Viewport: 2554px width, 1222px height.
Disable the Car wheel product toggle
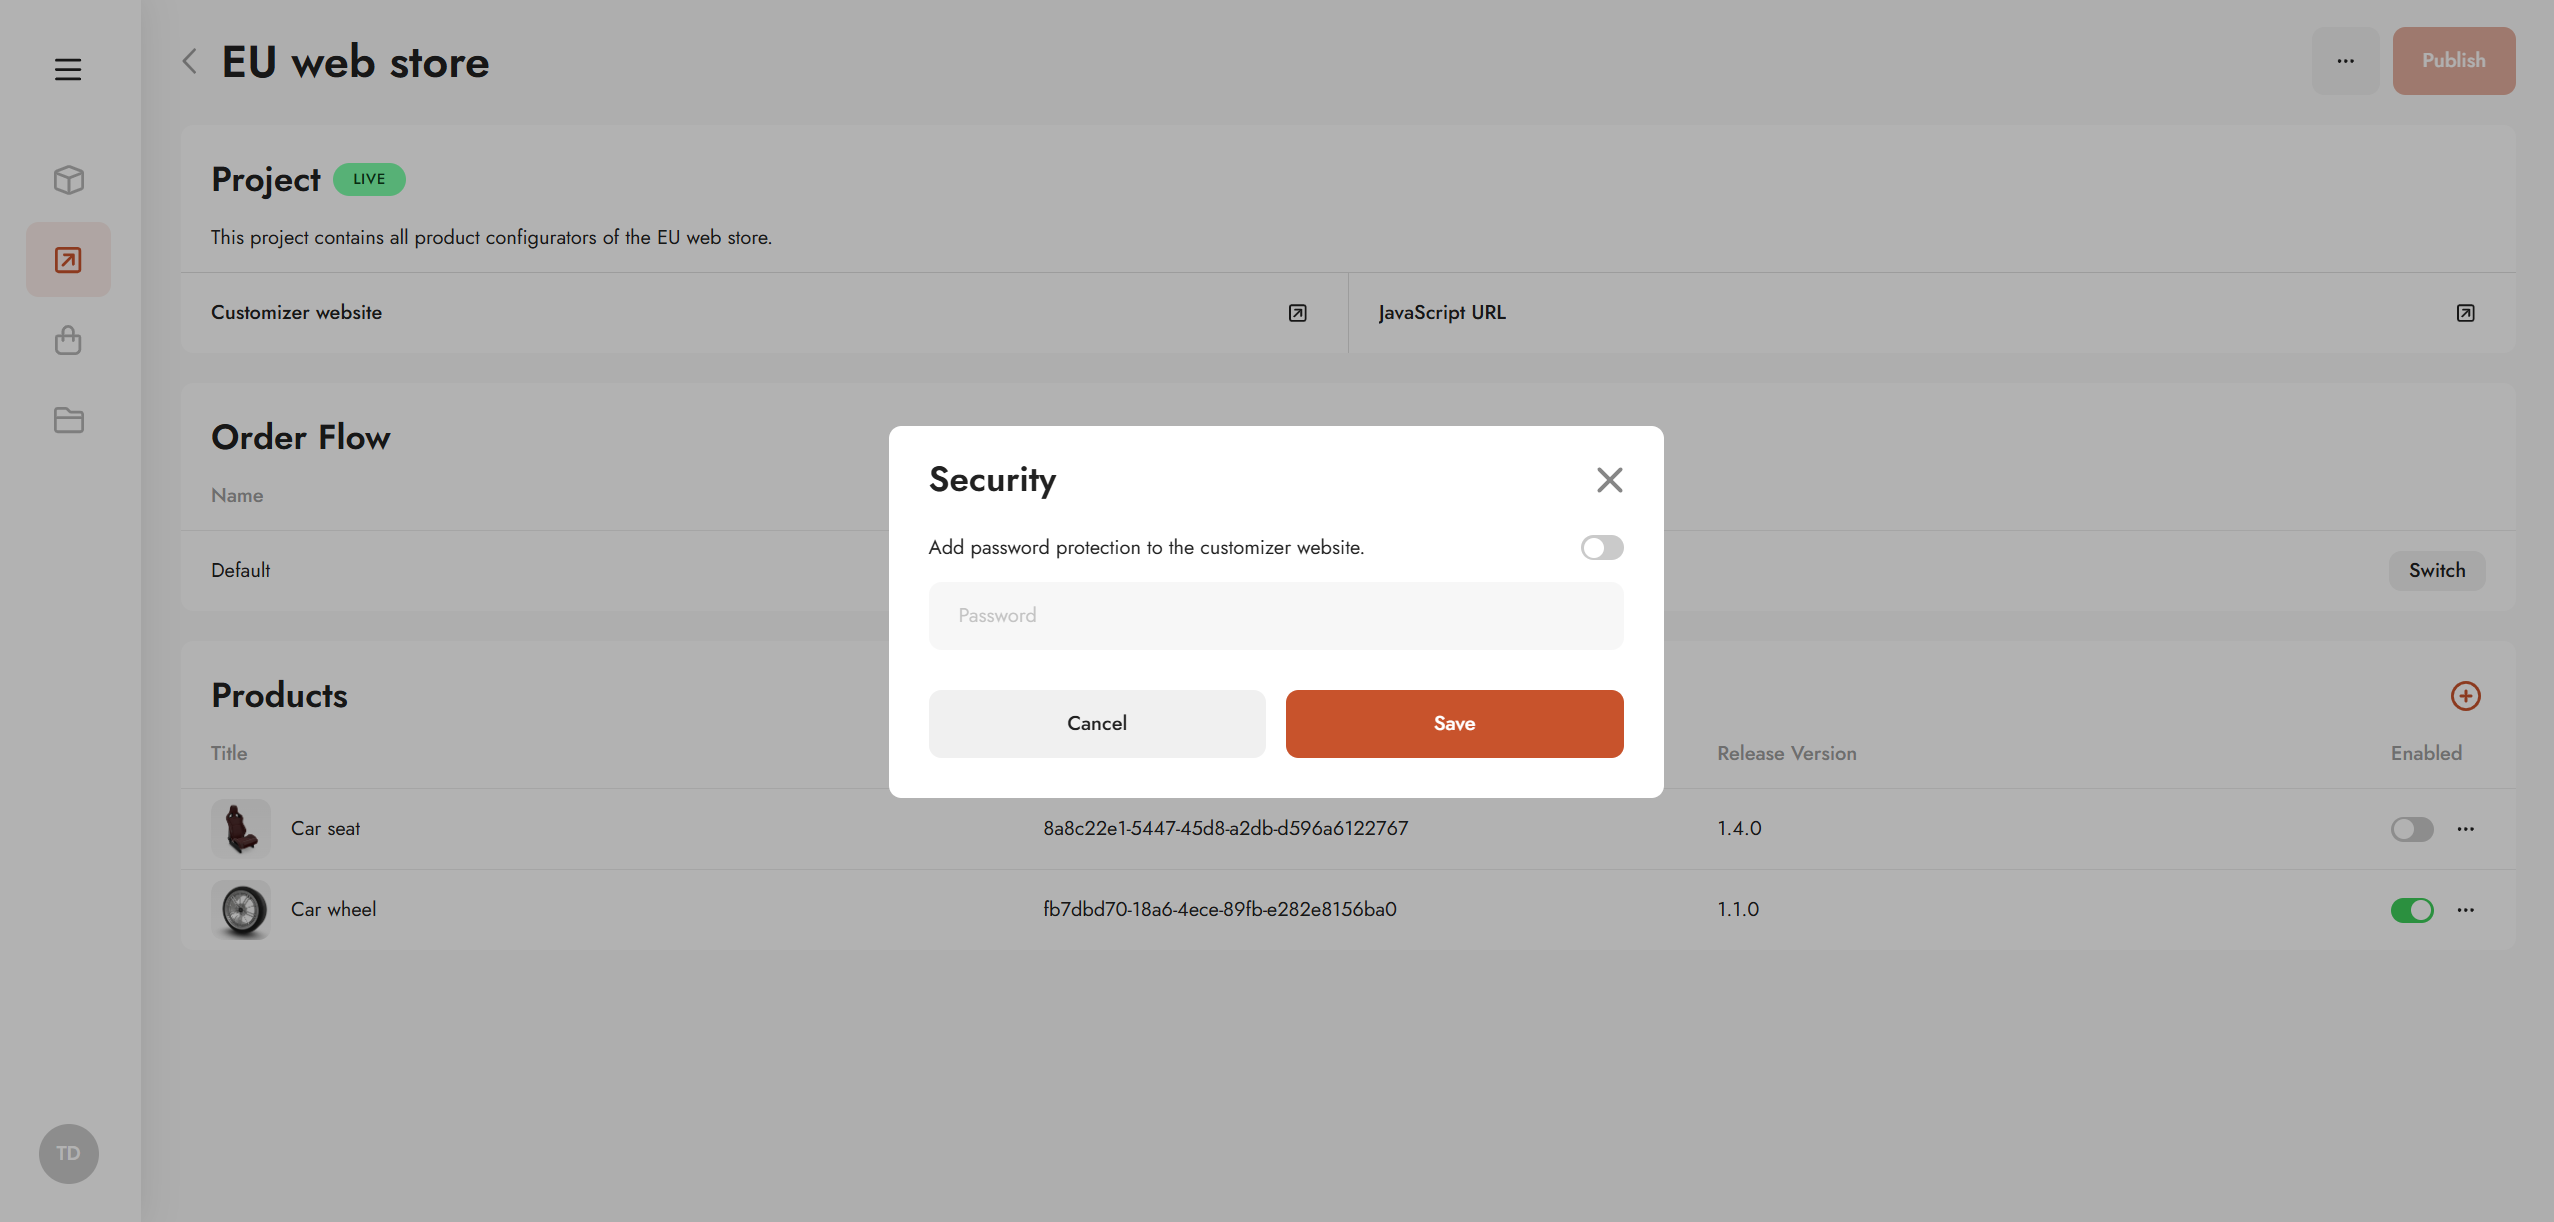[x=2411, y=910]
